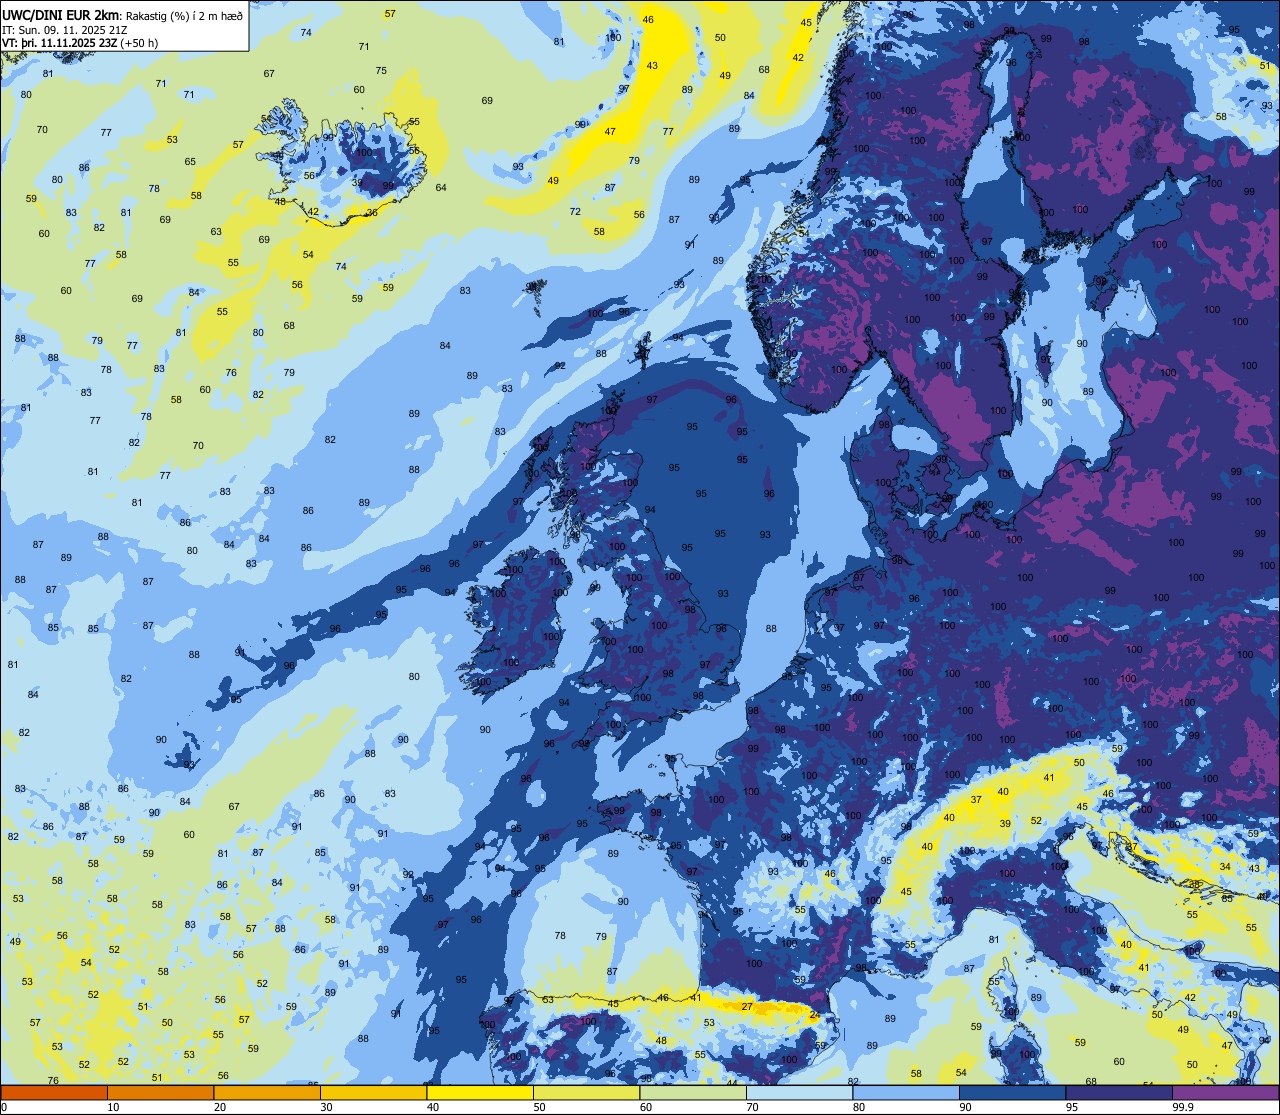Click the "(+50 h)" forecast offset text
This screenshot has height=1115, width=1280.
(x=140, y=42)
